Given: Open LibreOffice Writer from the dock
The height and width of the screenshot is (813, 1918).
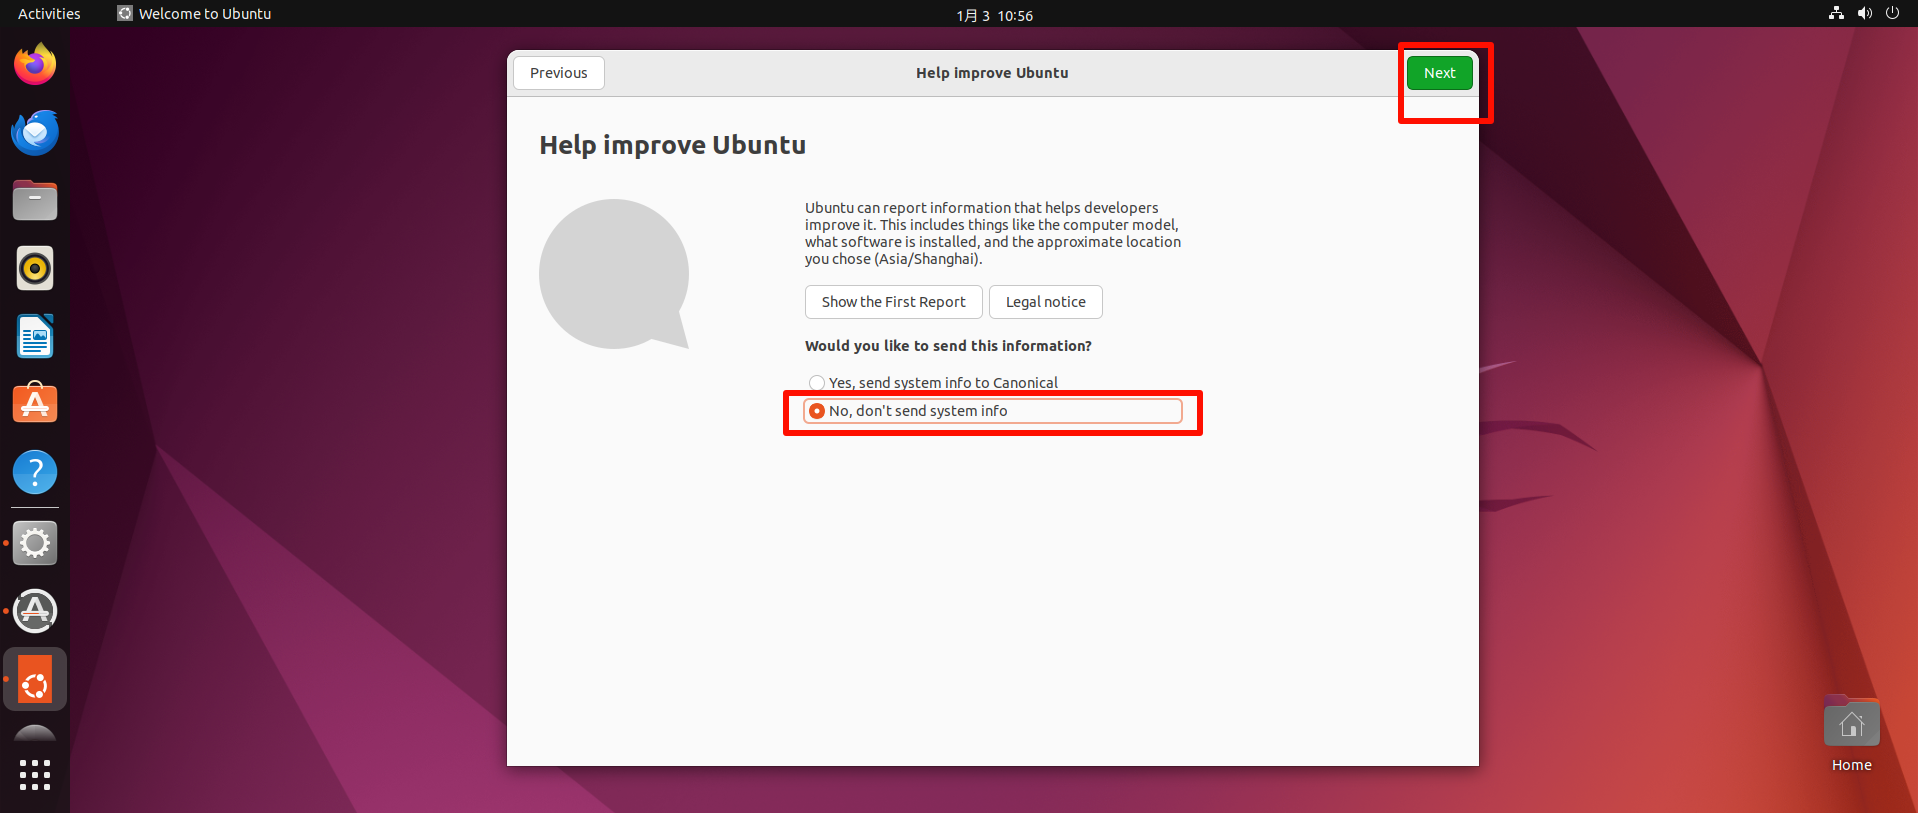Looking at the screenshot, I should point(35,336).
